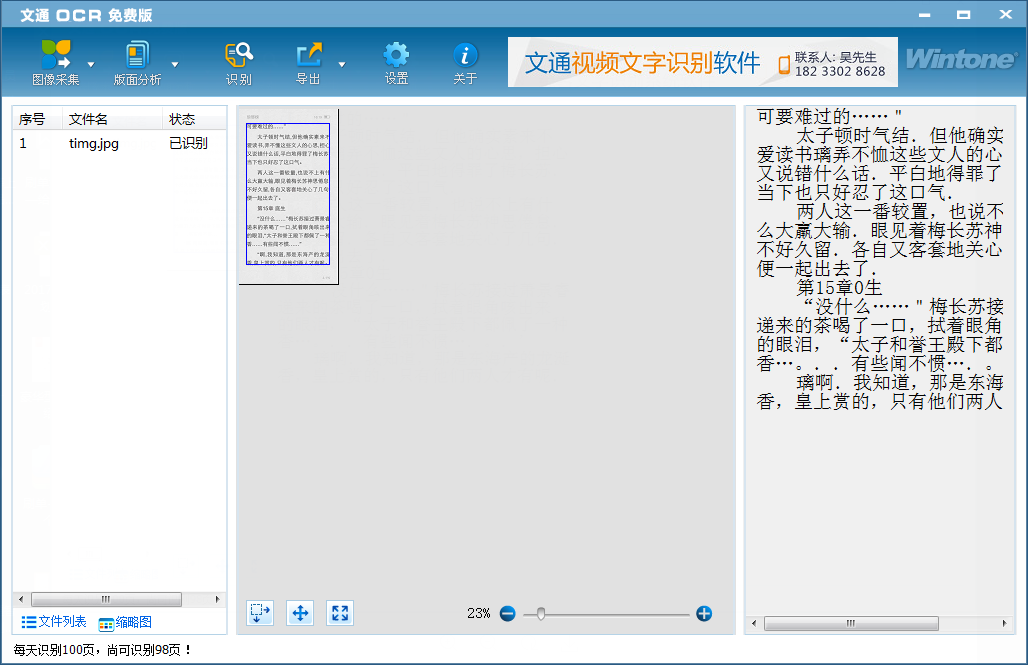Screen dimensions: 1028x665
Task: Open the 关于 about info icon
Action: point(465,56)
